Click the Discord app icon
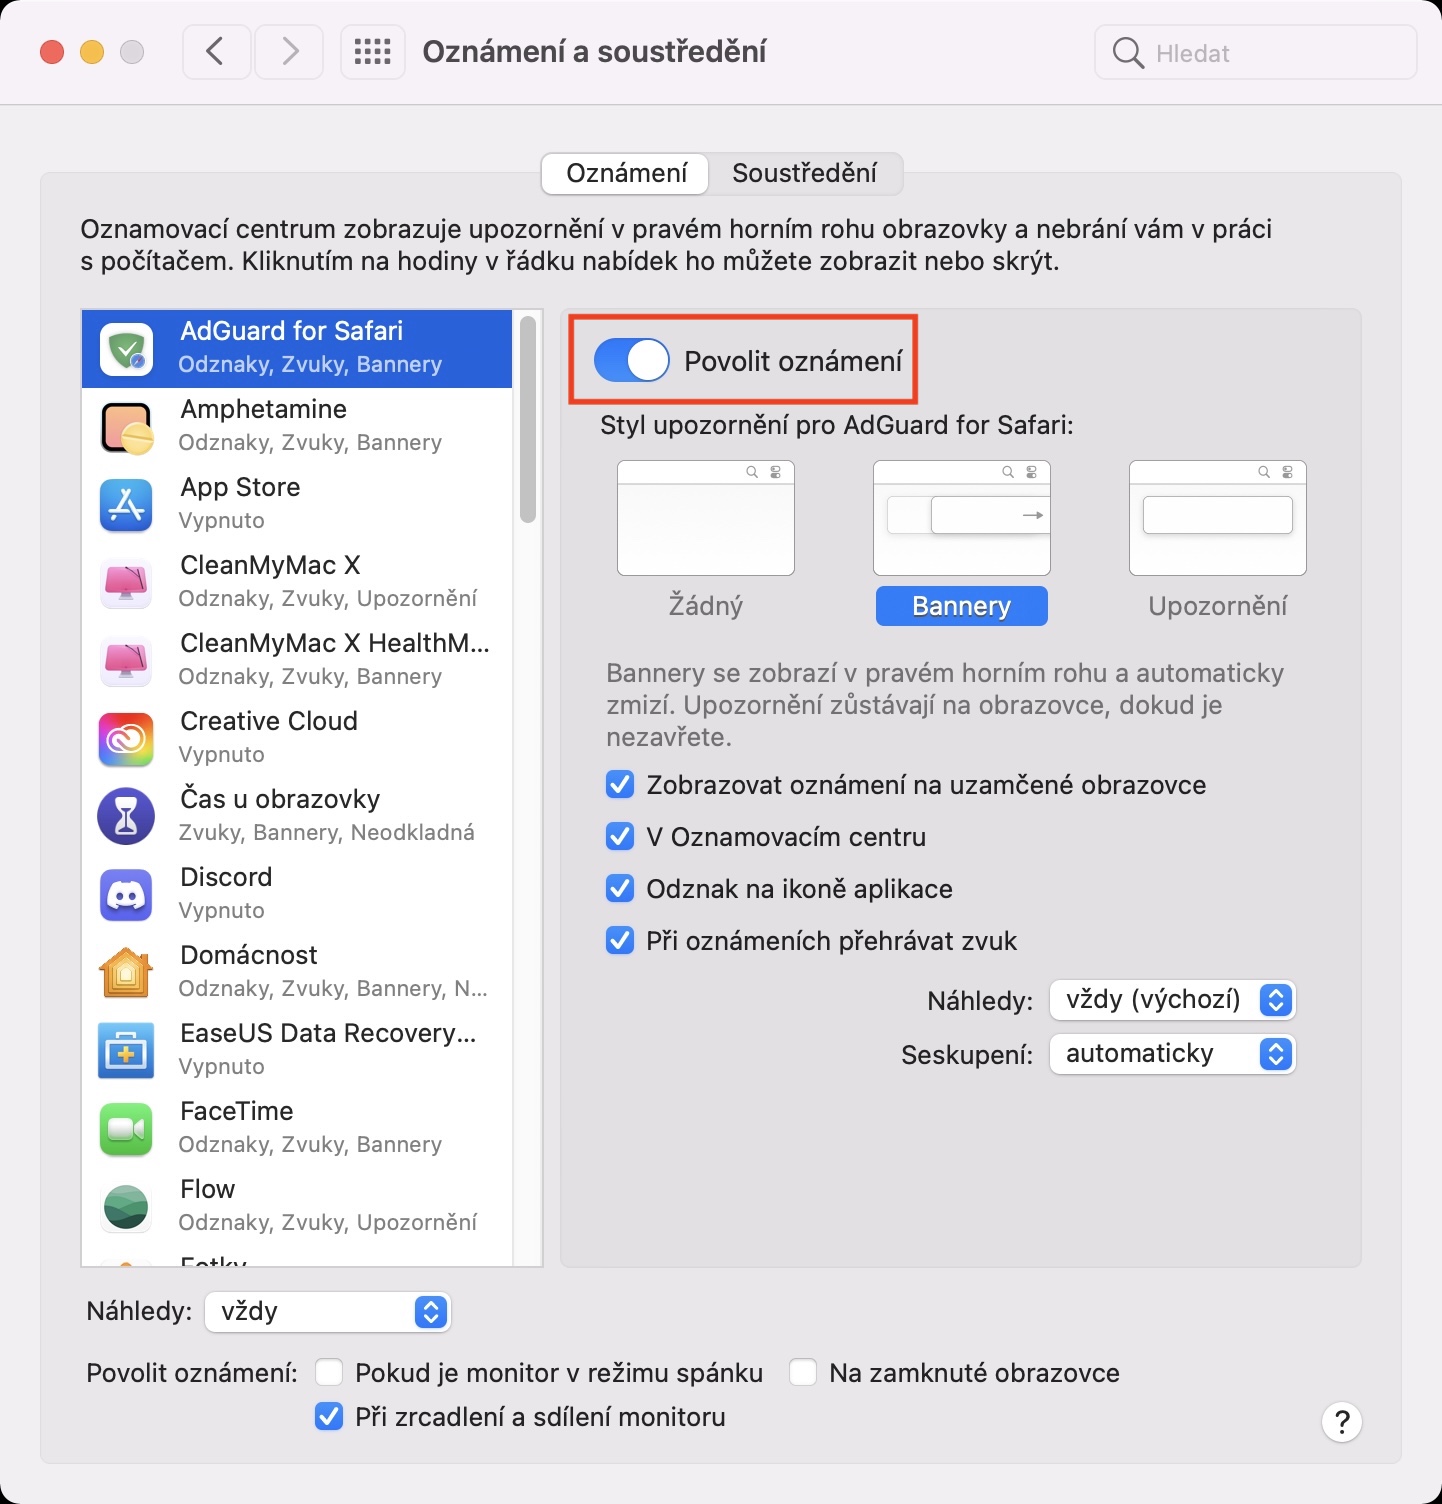This screenshot has width=1442, height=1504. [126, 895]
